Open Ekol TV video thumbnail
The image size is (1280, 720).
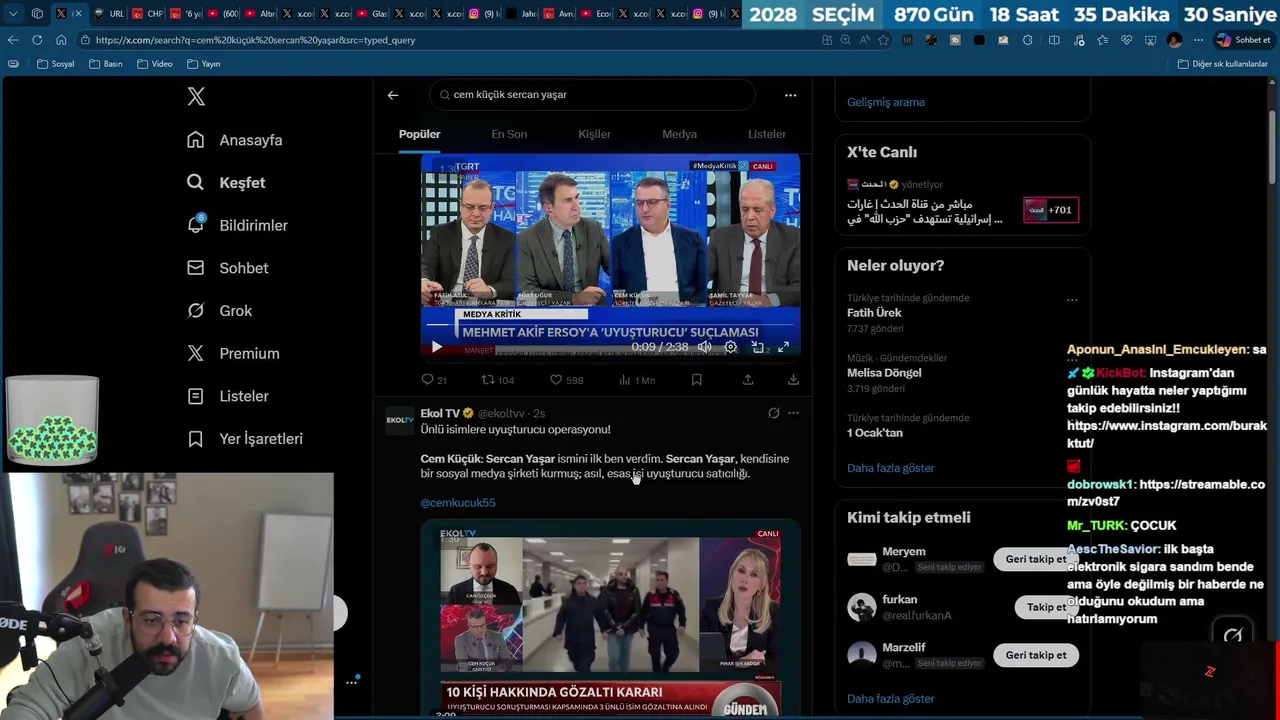[x=610, y=619]
